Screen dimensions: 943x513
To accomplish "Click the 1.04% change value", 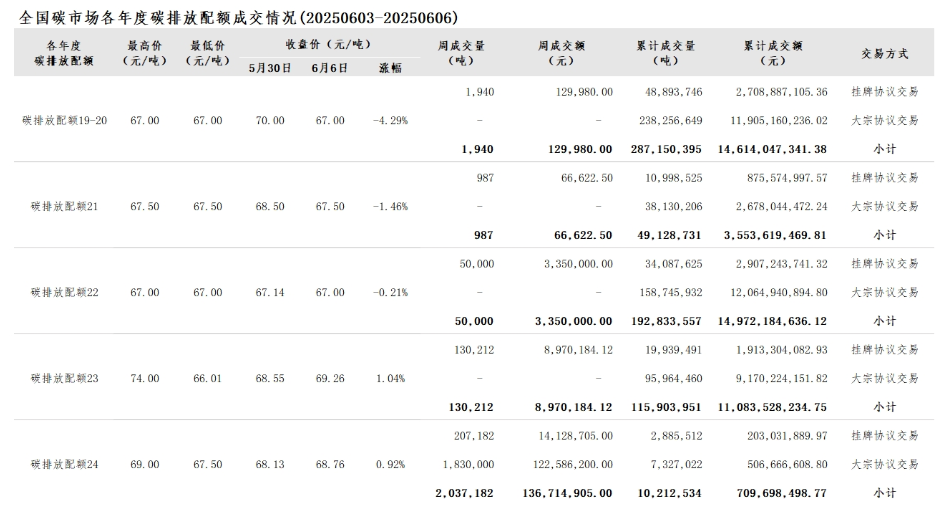I will pyautogui.click(x=390, y=378).
